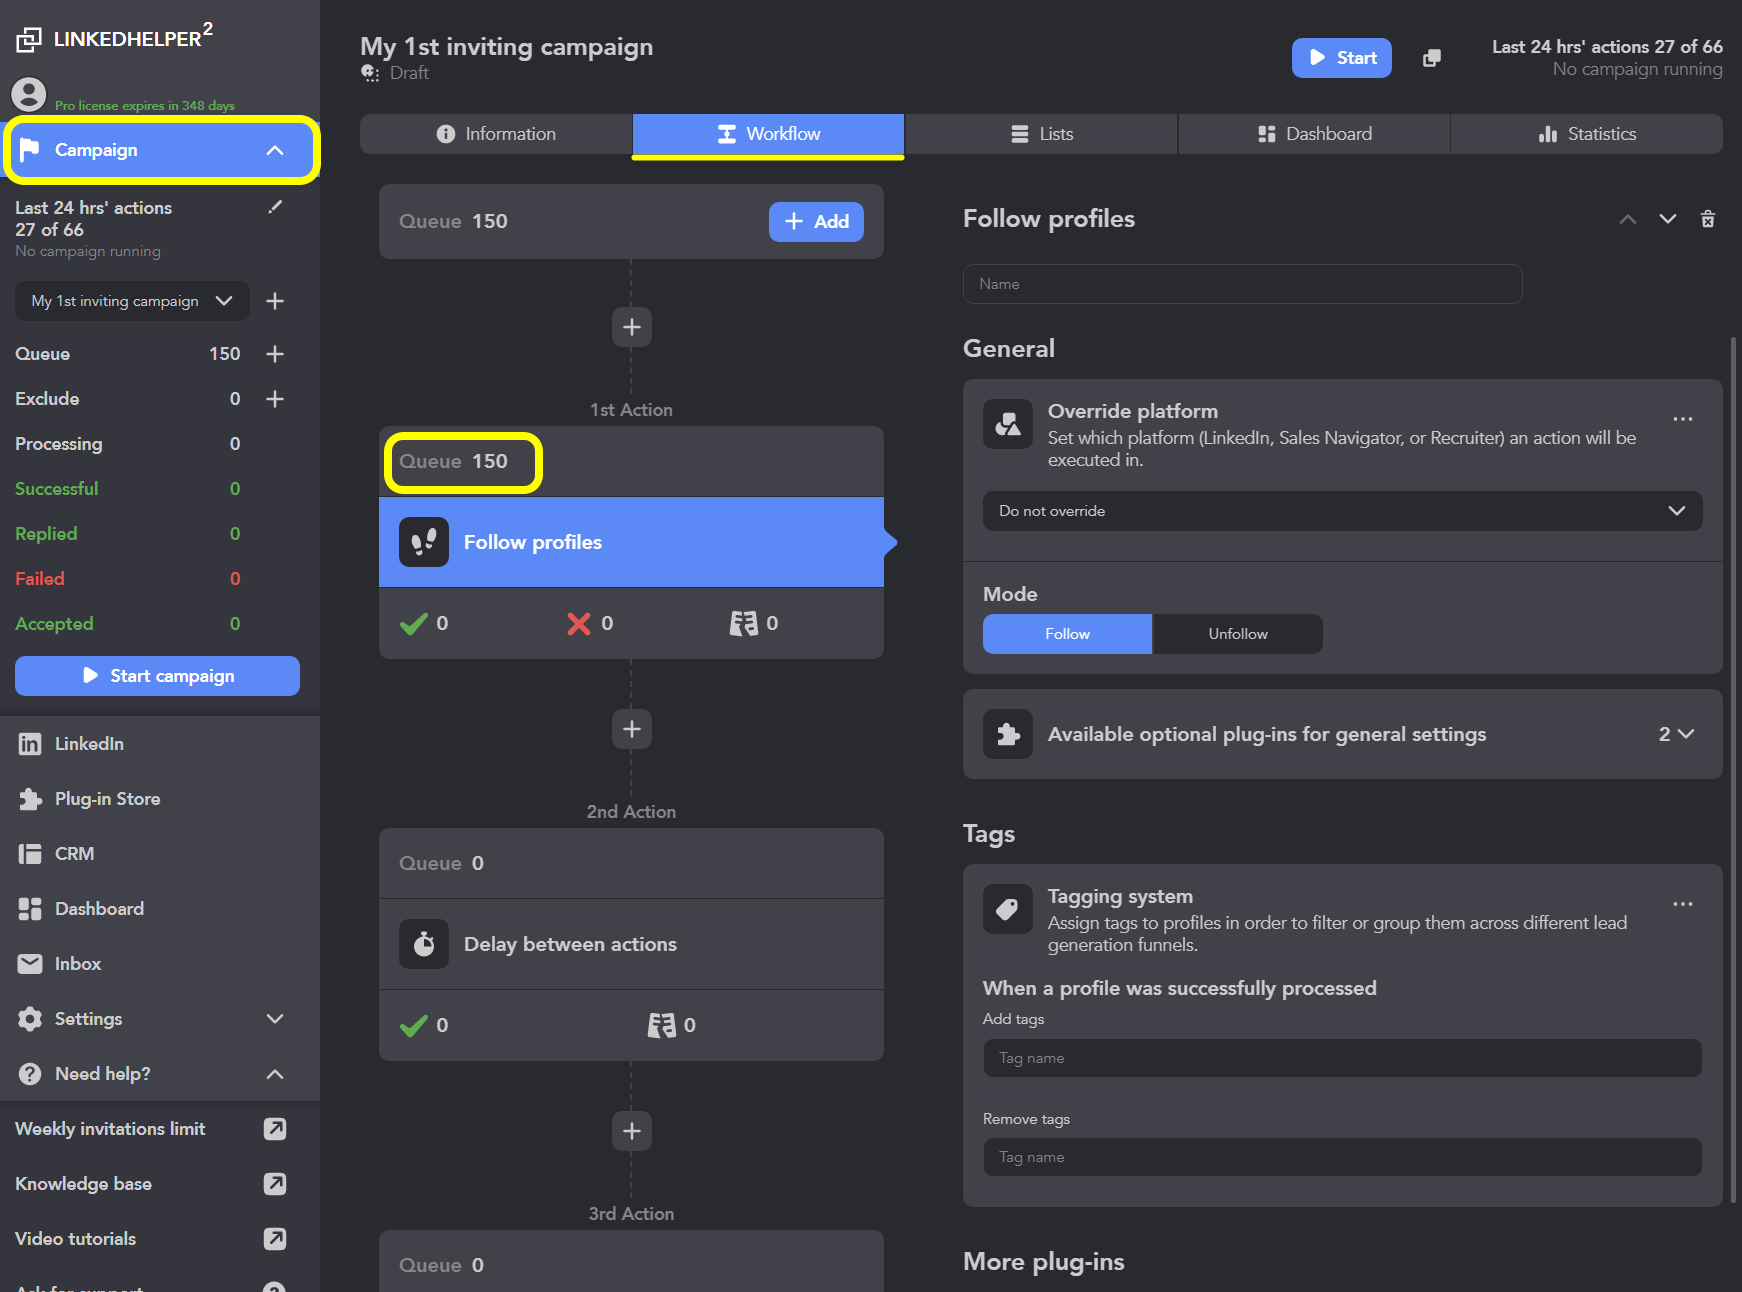The height and width of the screenshot is (1292, 1742).
Task: Open the My 1st inviting campaign selector
Action: point(132,301)
